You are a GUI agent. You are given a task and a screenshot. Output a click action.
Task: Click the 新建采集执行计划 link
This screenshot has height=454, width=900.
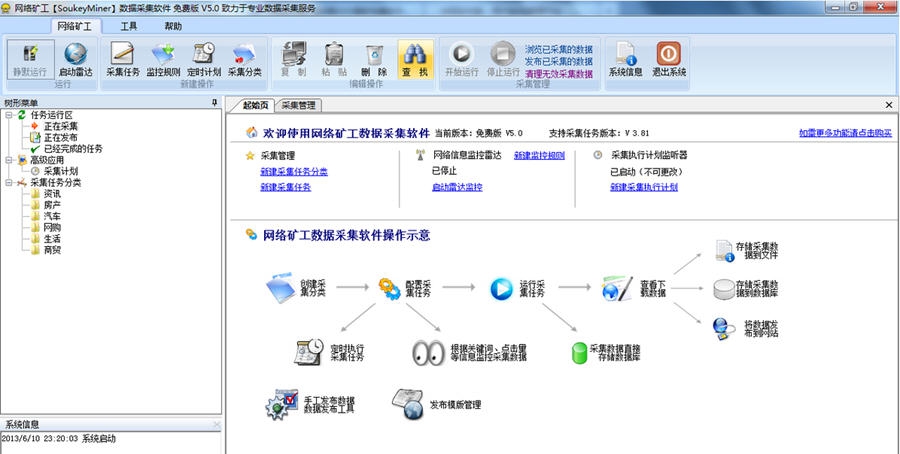644,187
